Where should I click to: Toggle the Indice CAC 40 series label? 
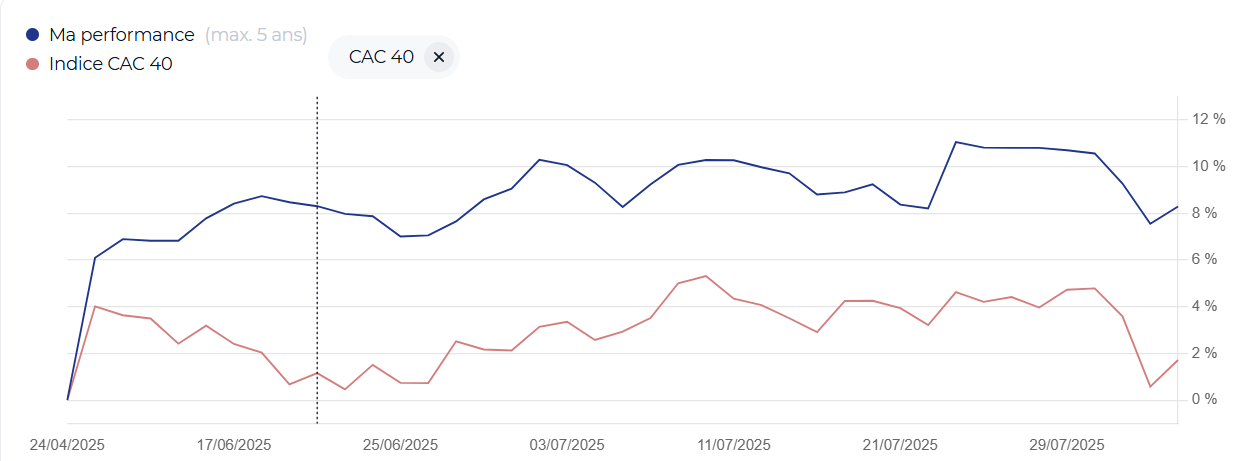pyautogui.click(x=111, y=64)
